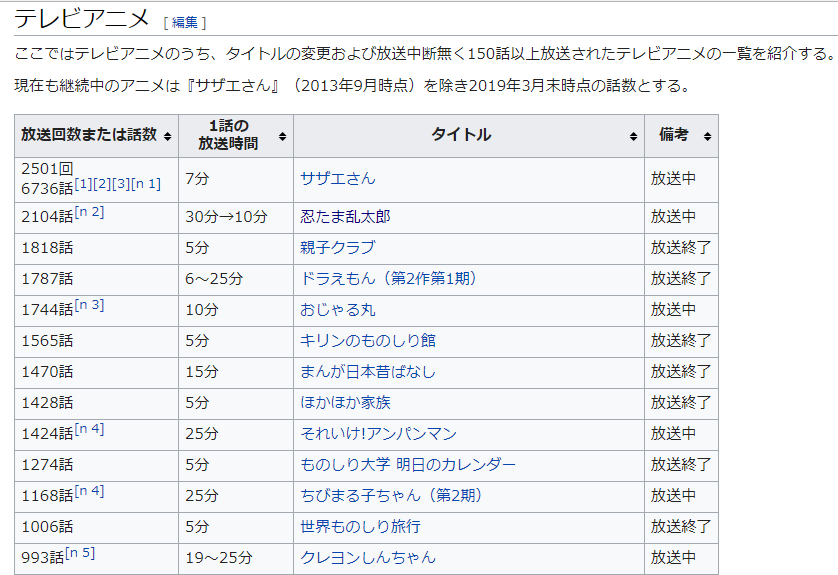Select 放送中 in クレヨンしんちゃん row

(673, 557)
